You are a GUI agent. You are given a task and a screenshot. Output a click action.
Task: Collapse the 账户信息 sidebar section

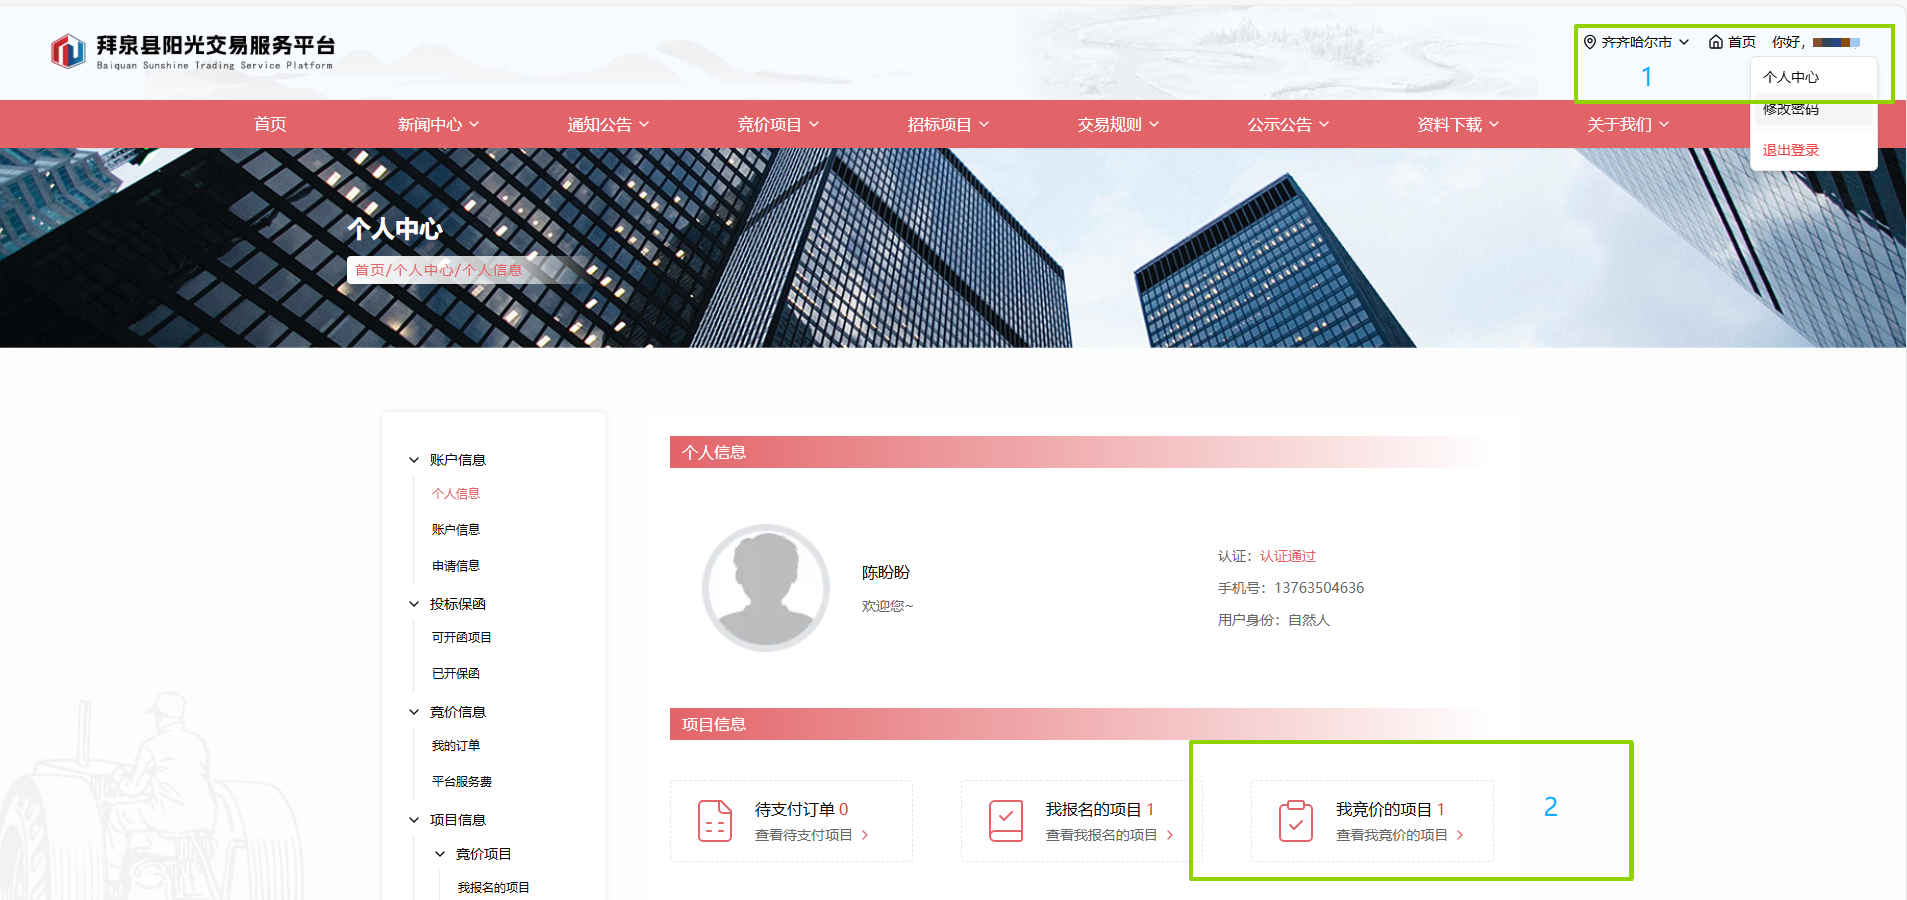click(x=414, y=460)
